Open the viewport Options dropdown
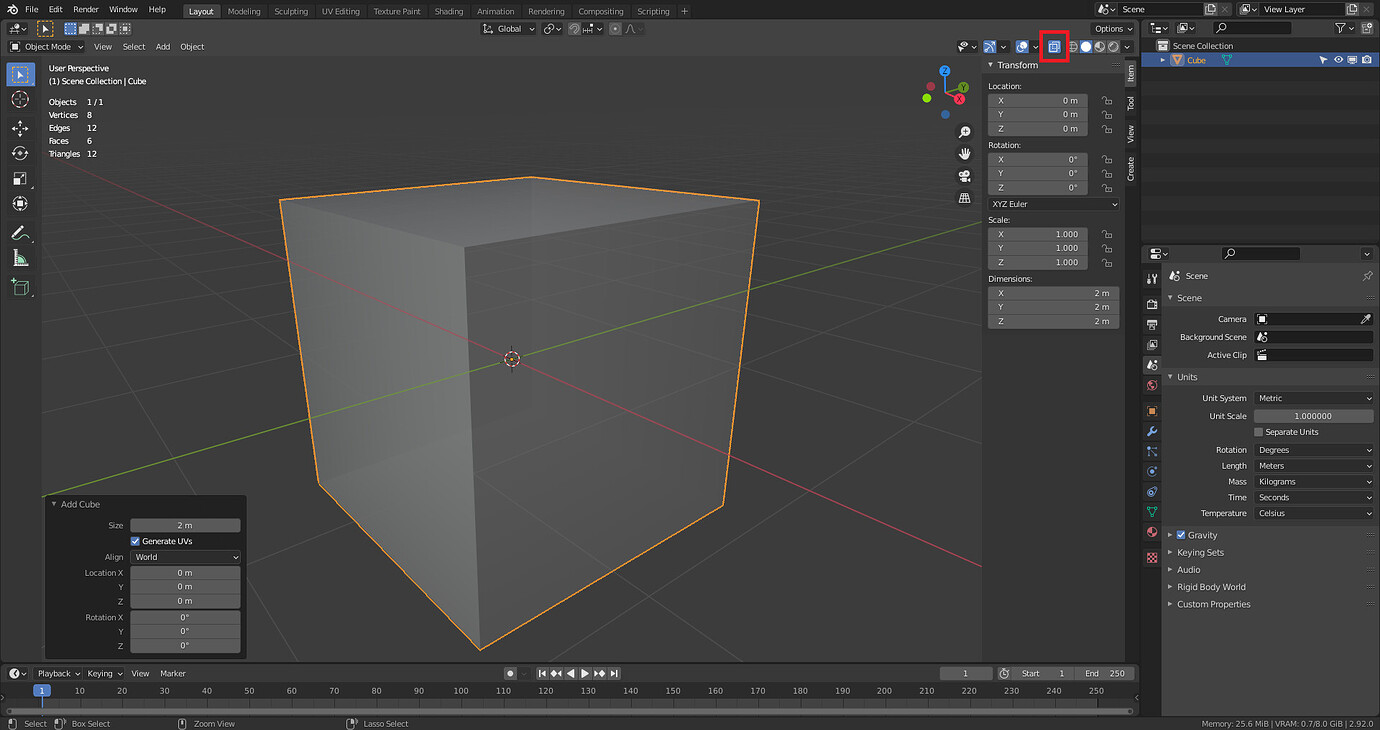This screenshot has width=1380, height=730. (x=1113, y=29)
